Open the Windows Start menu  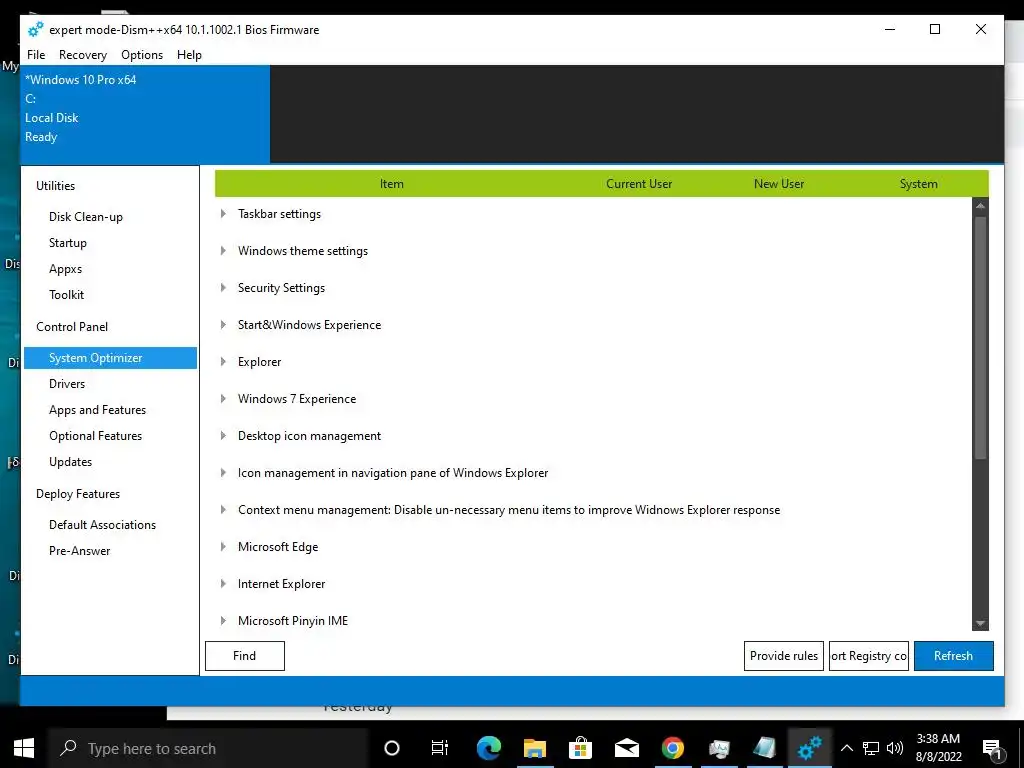(24, 748)
